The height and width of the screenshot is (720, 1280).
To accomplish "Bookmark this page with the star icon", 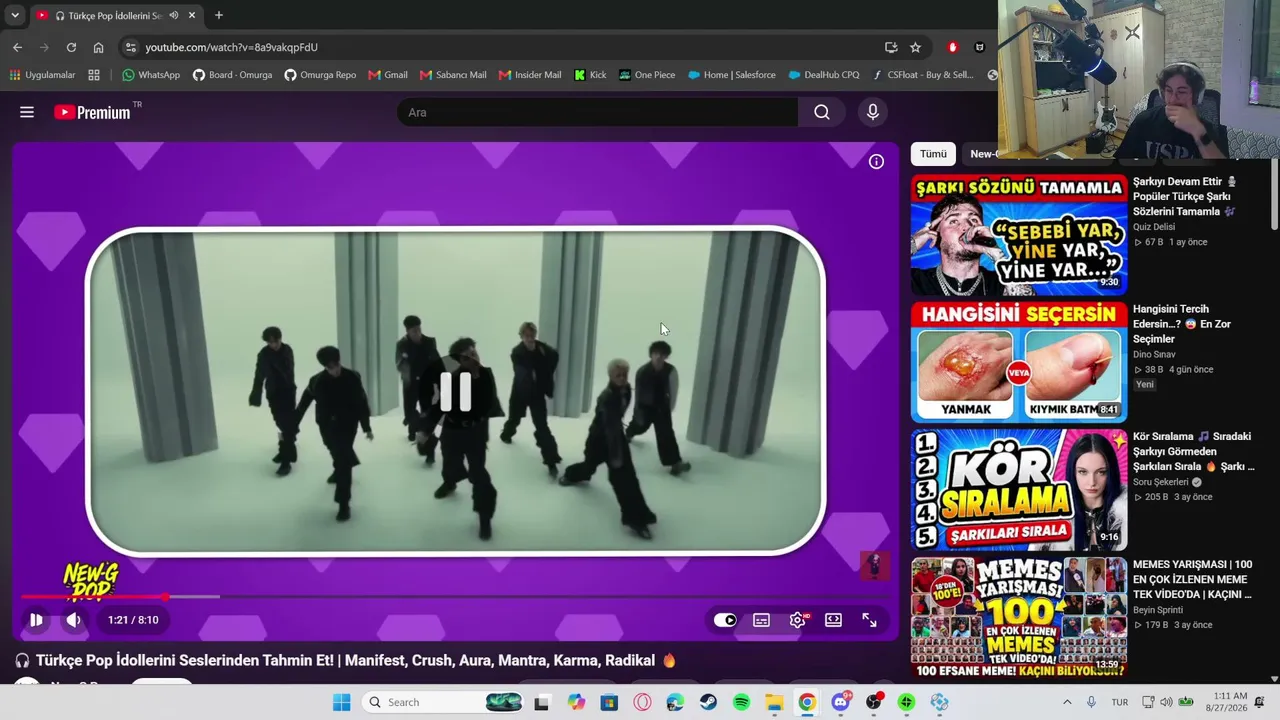I will [915, 47].
